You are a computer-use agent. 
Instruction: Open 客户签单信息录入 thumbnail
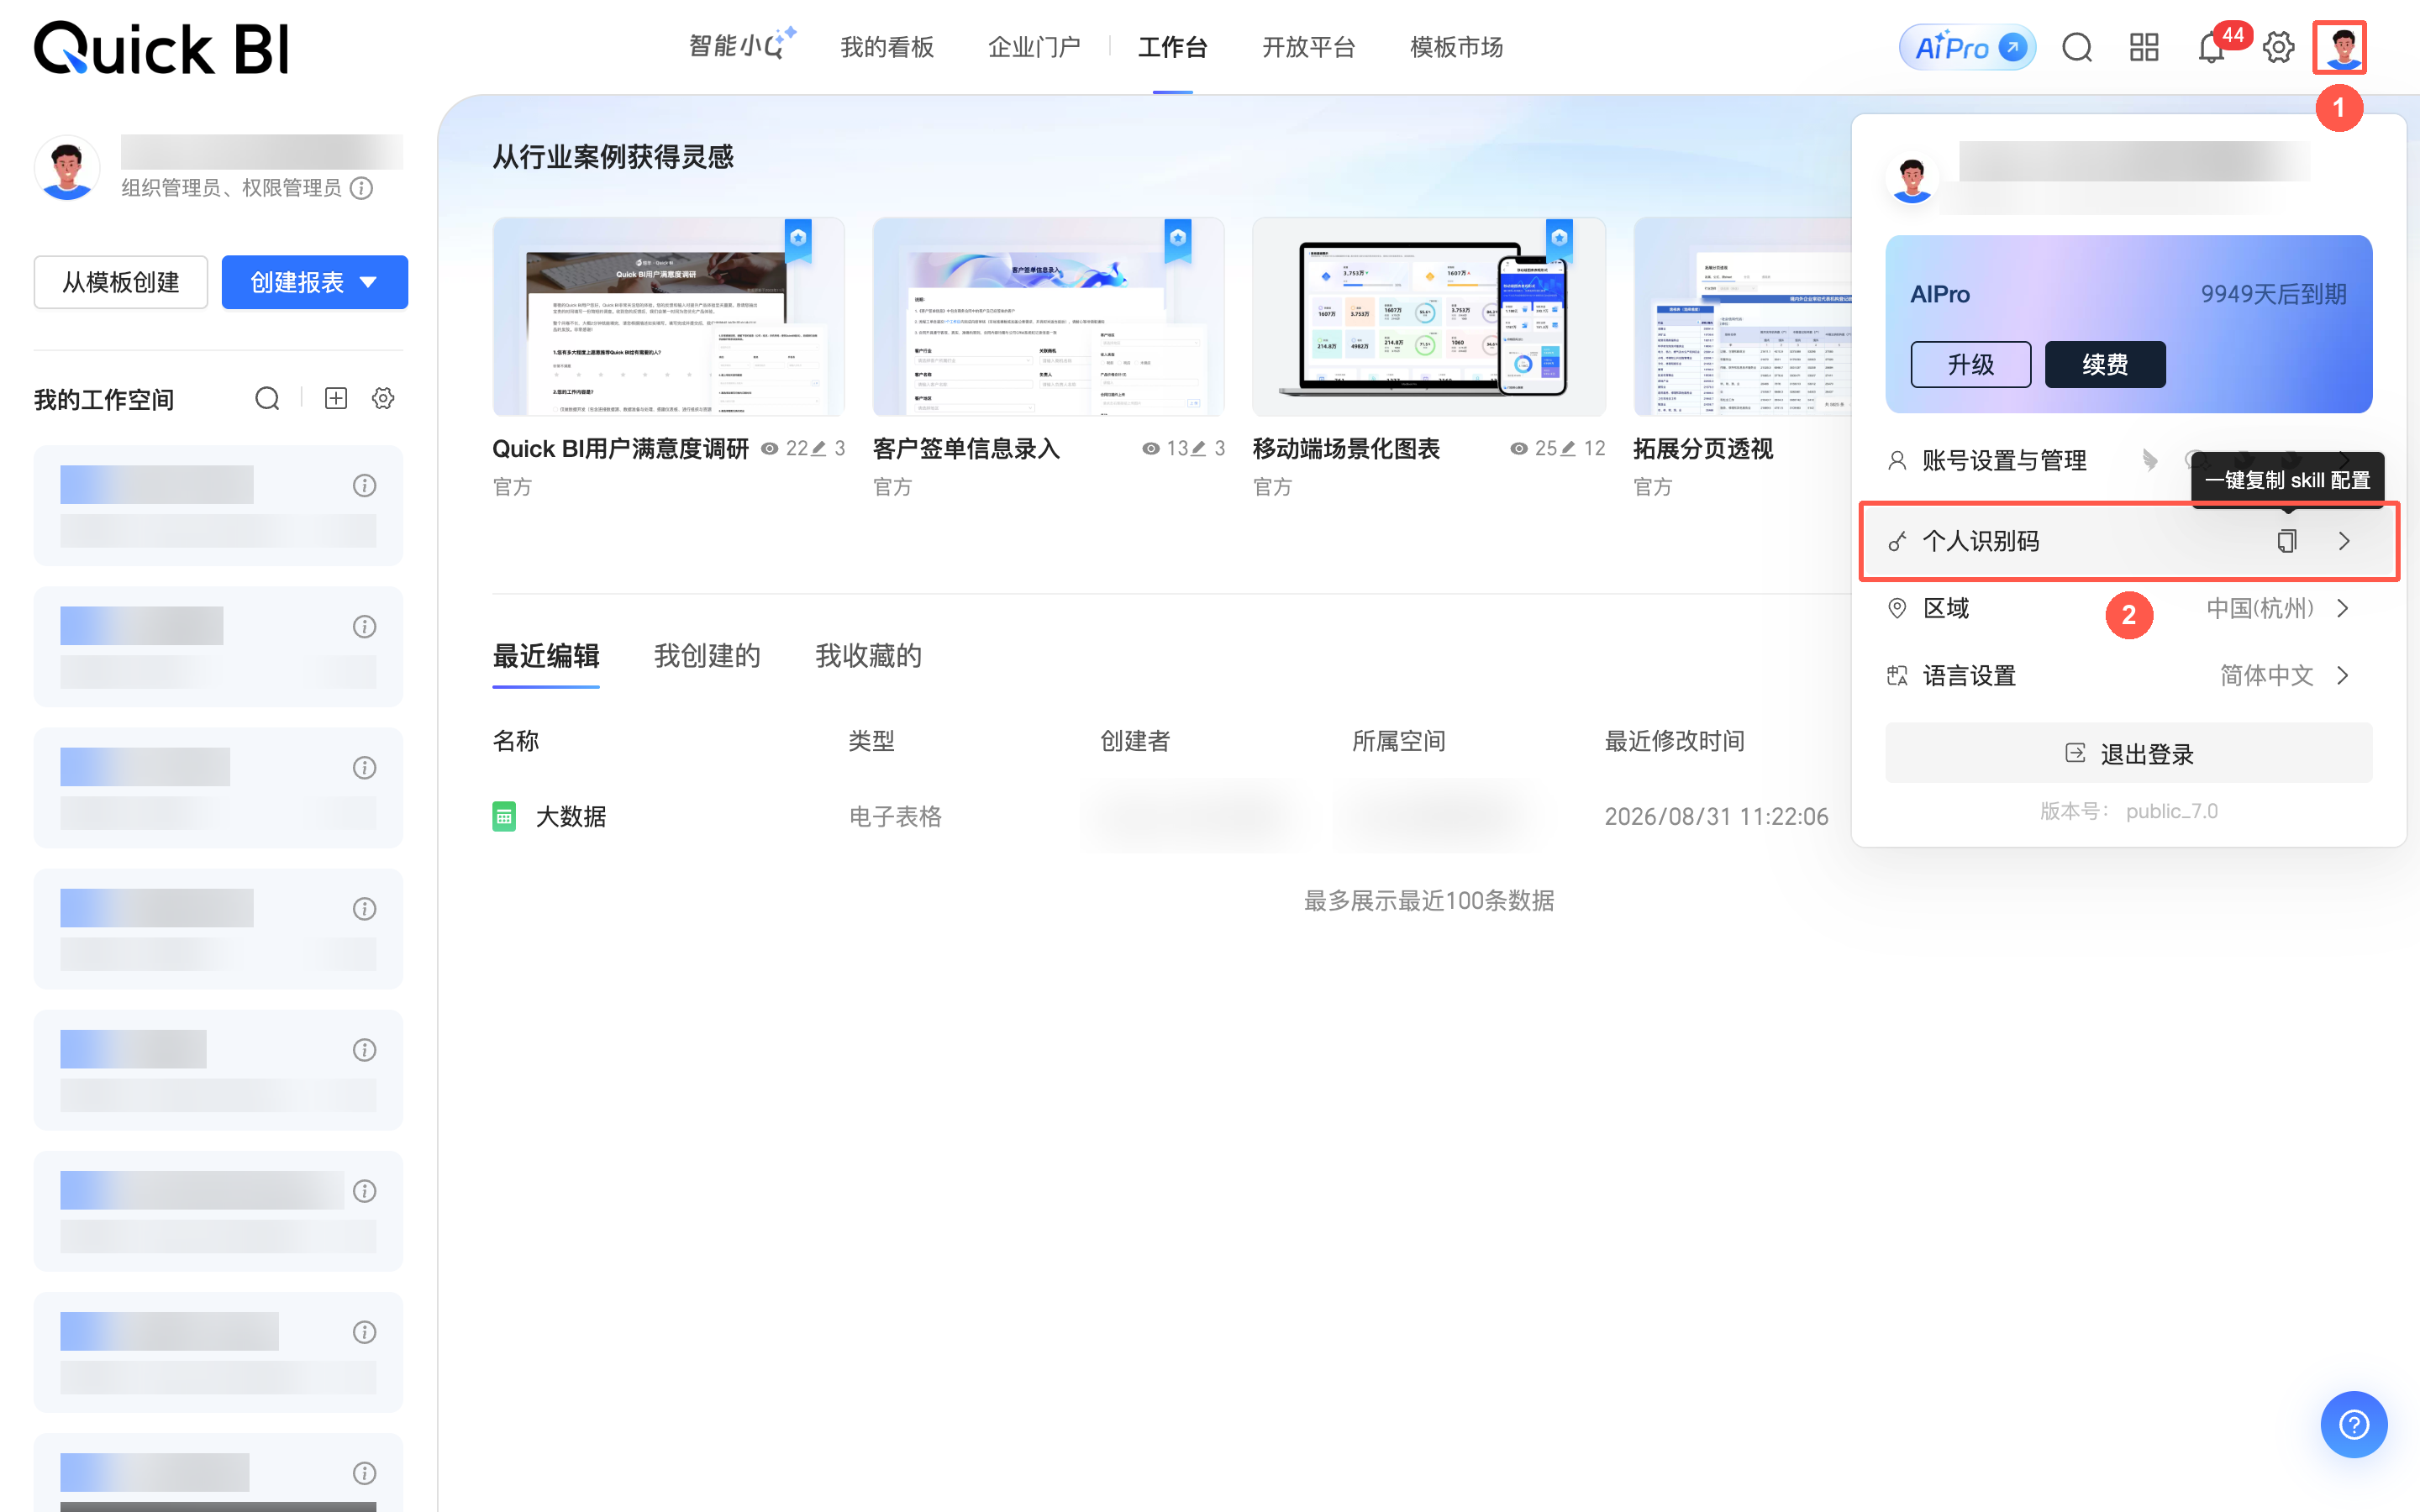tap(1048, 316)
